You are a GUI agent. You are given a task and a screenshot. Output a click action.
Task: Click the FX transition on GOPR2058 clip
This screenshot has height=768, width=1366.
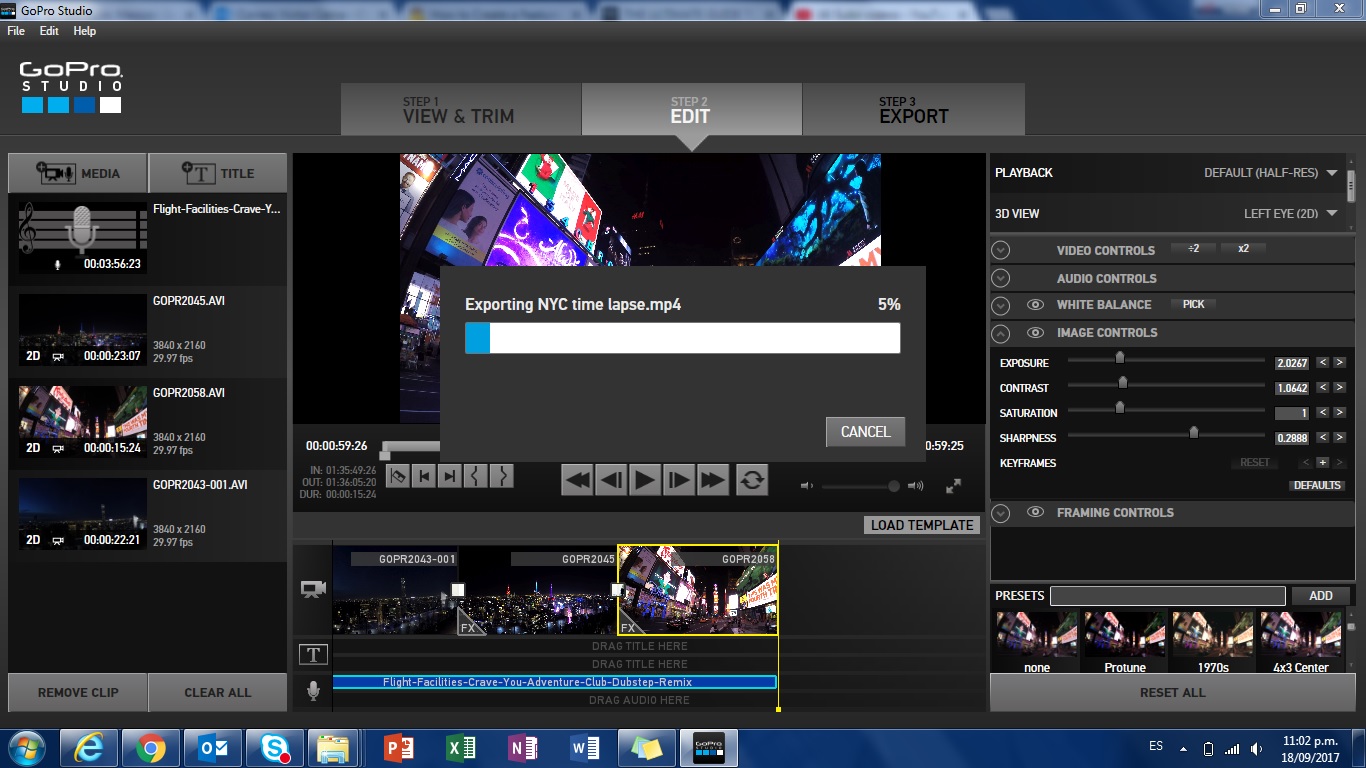click(628, 626)
